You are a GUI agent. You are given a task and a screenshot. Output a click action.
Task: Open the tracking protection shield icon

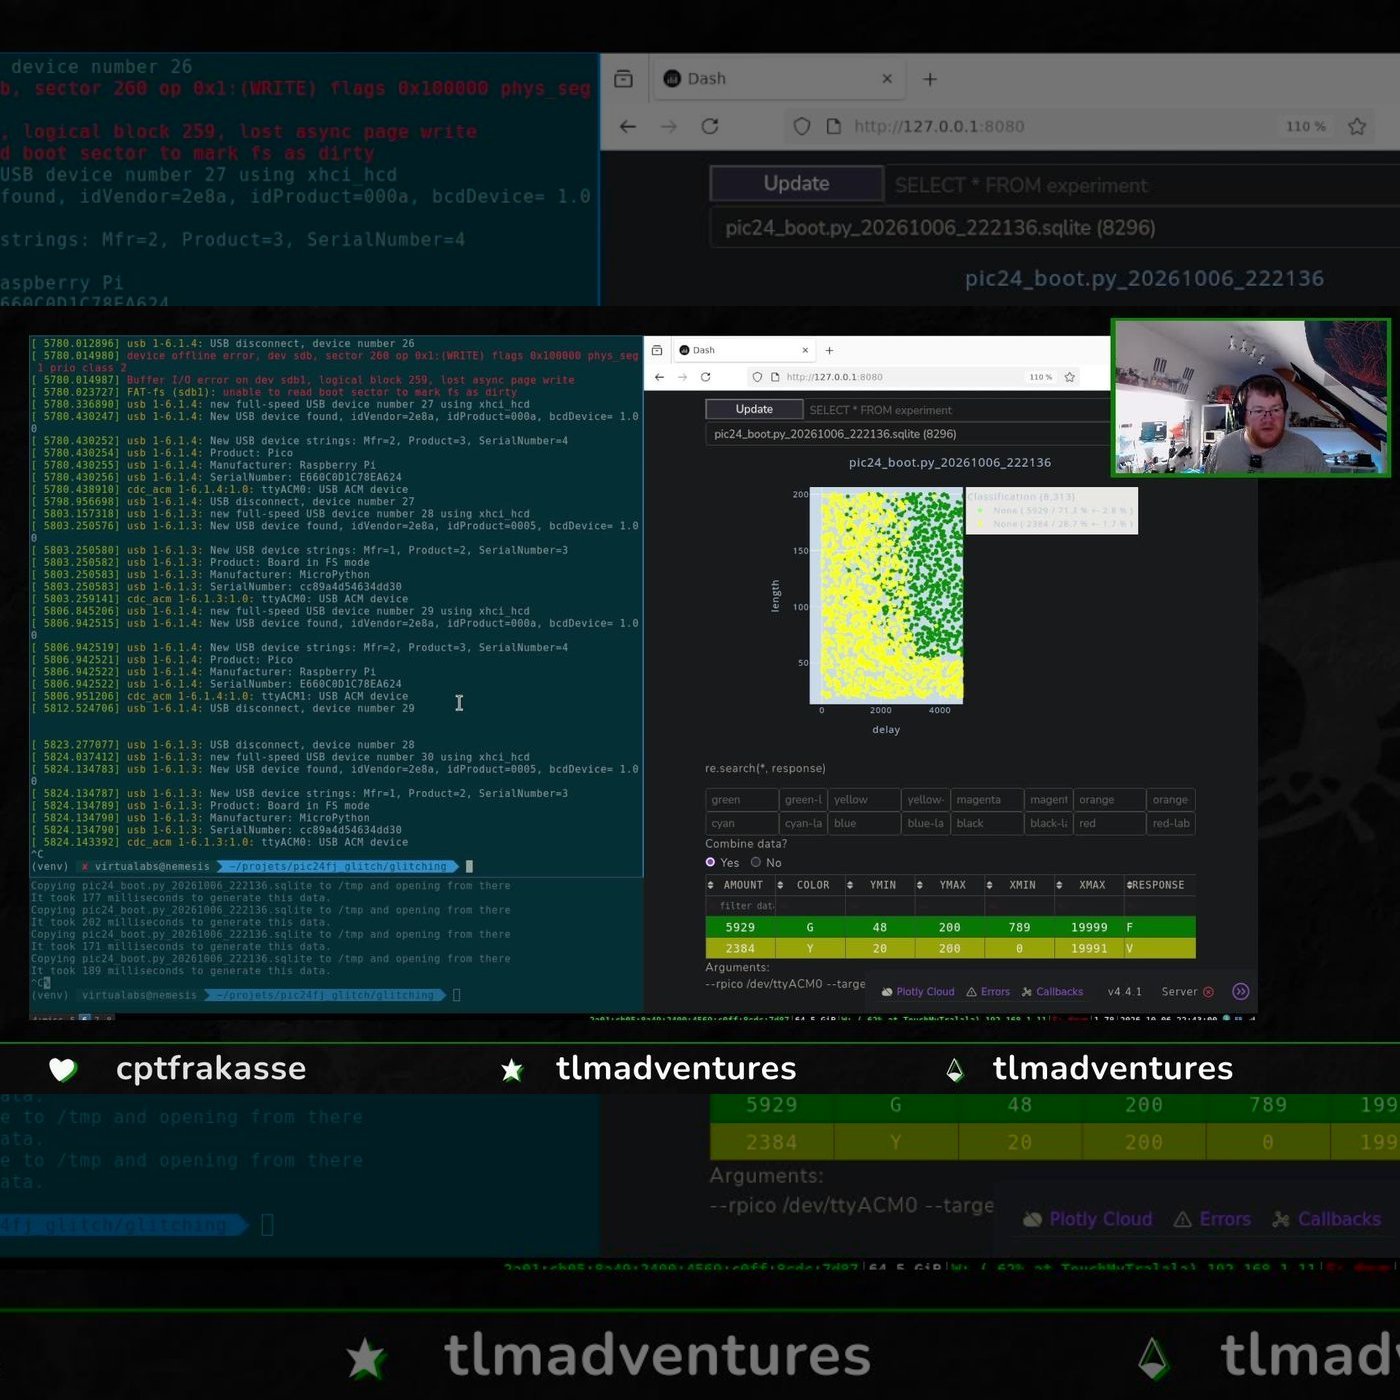[757, 377]
